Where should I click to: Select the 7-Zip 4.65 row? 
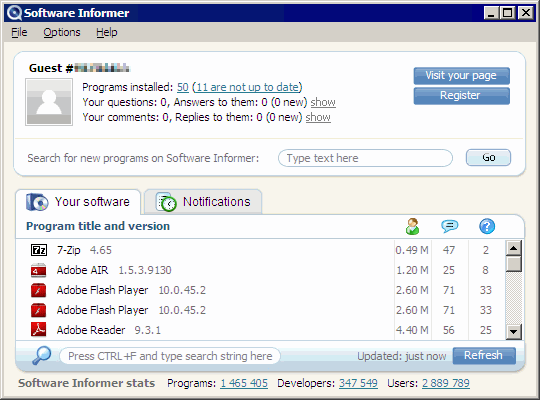260,250
